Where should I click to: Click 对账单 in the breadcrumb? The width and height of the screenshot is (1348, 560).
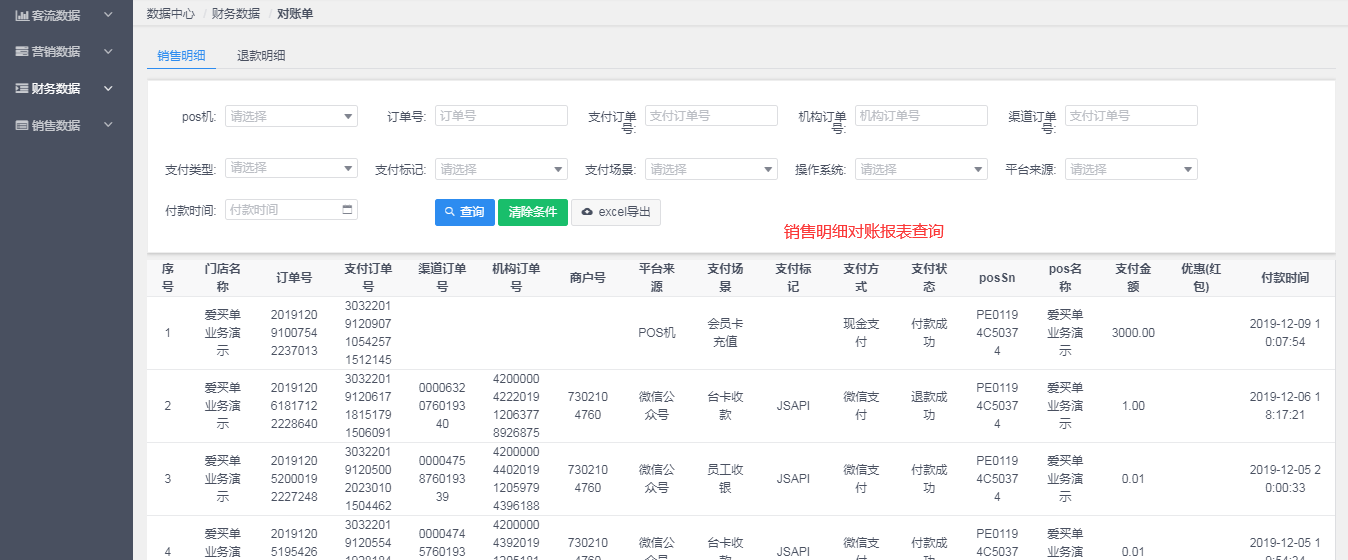tap(295, 13)
